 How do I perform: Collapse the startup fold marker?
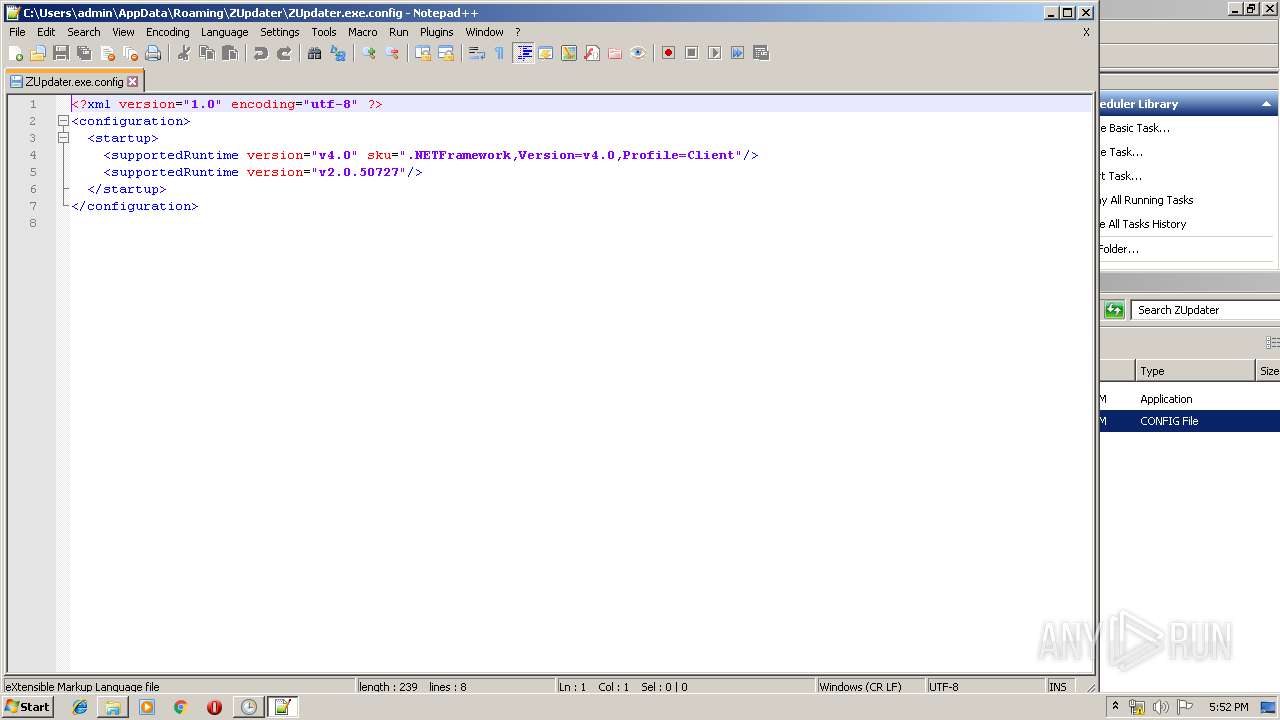(x=63, y=138)
